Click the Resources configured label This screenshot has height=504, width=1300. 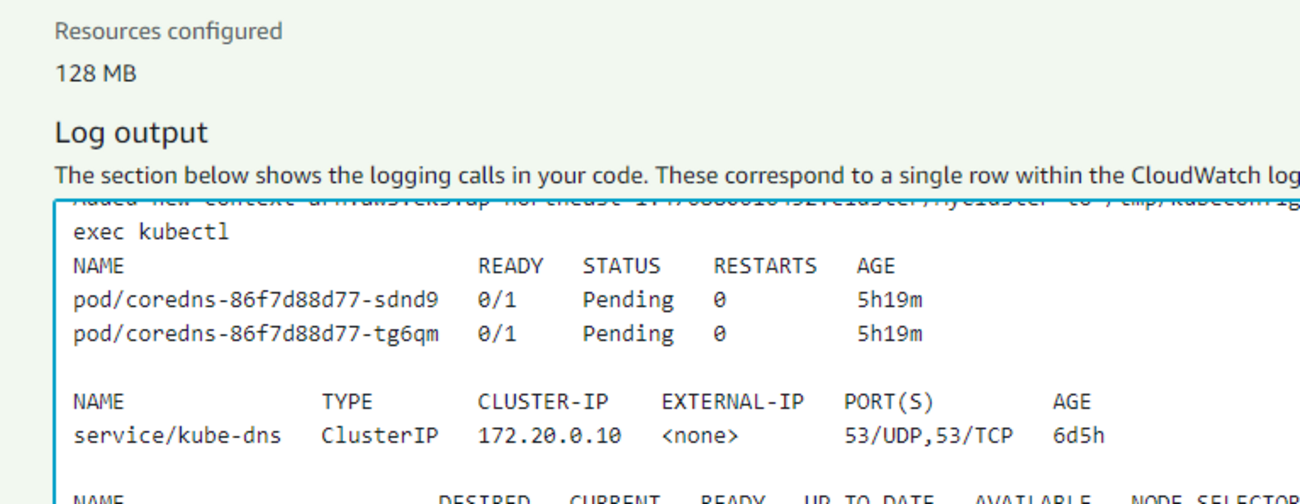pos(168,31)
